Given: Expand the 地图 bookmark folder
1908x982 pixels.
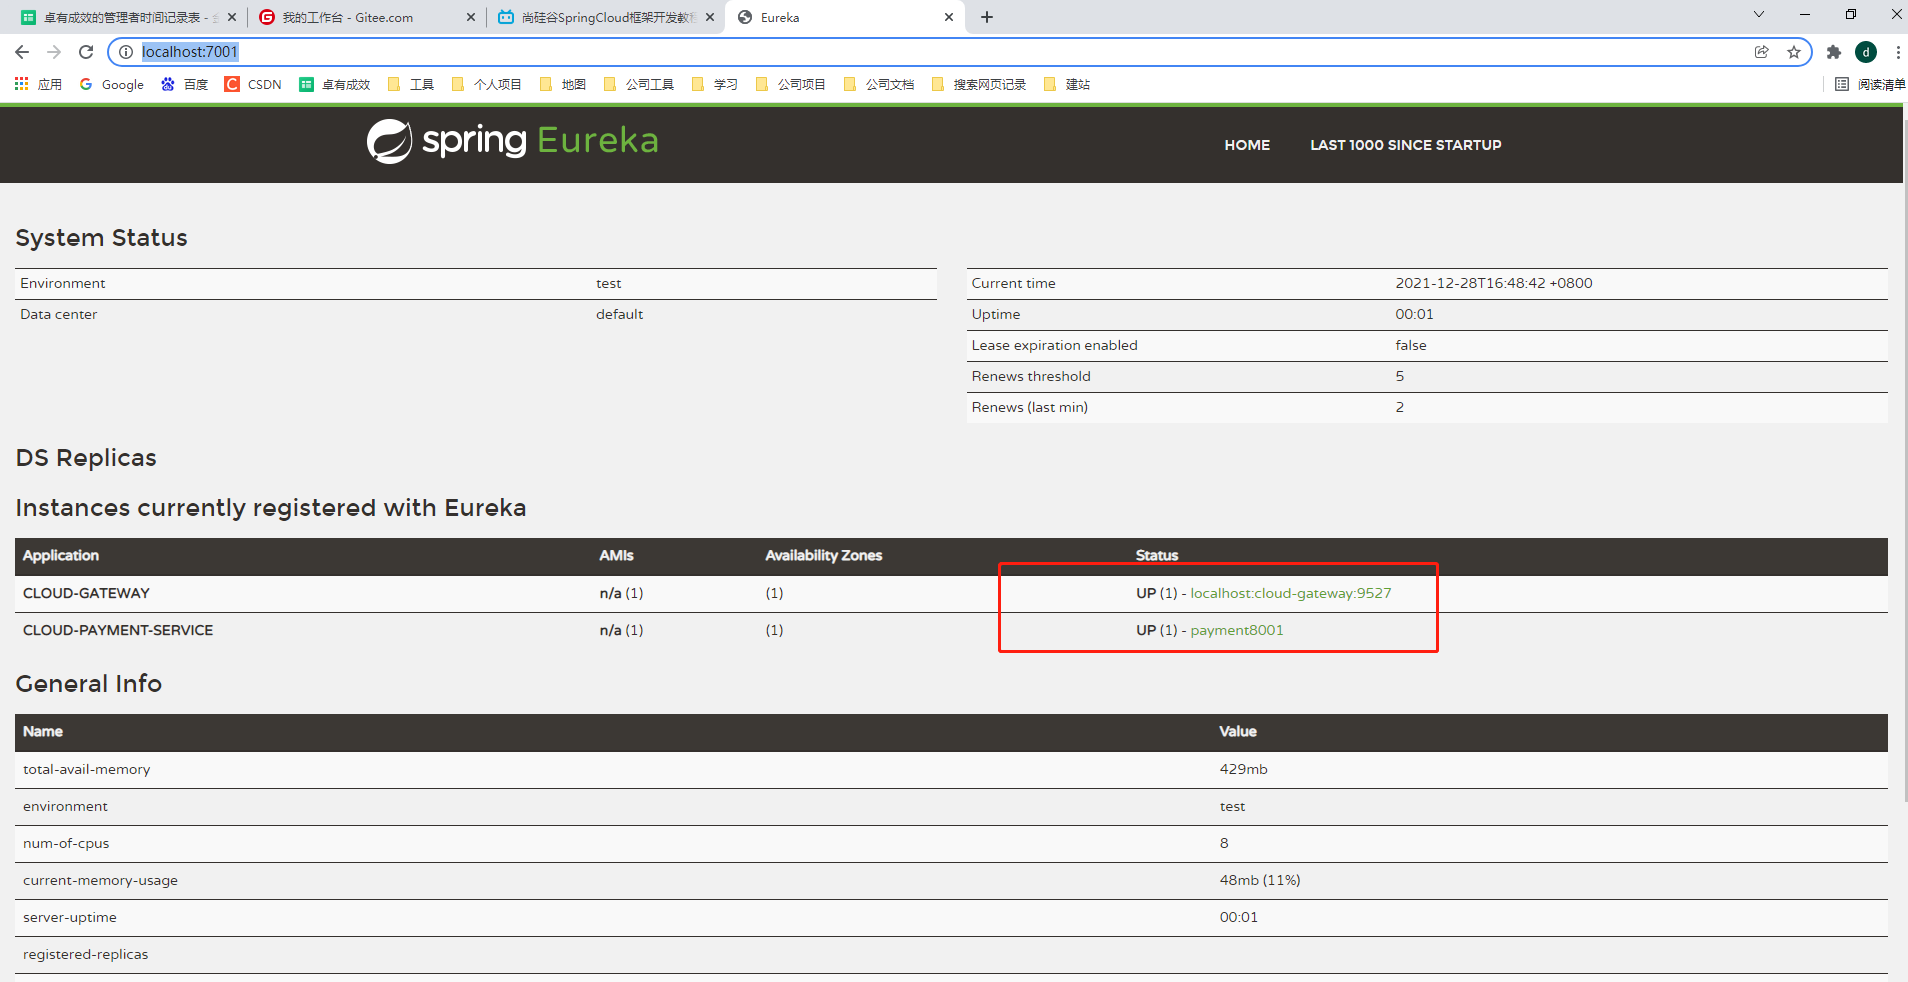Looking at the screenshot, I should click(x=563, y=84).
